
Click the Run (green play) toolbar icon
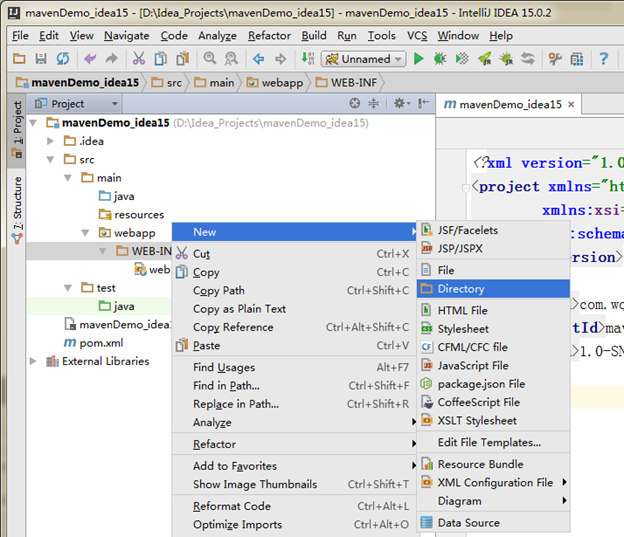[x=419, y=59]
